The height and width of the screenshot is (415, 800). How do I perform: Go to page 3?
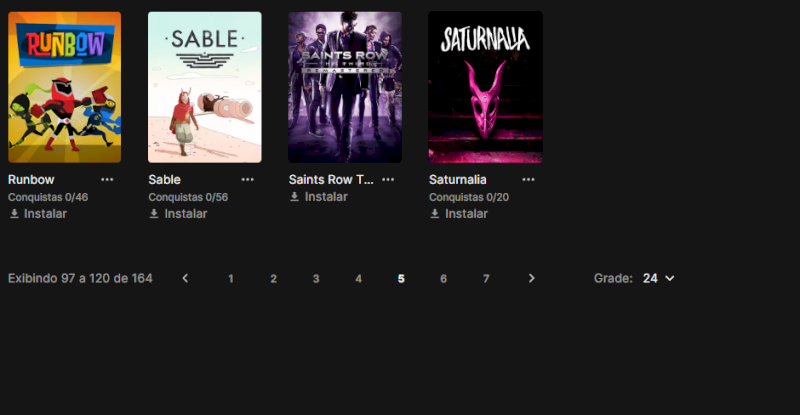coord(316,279)
